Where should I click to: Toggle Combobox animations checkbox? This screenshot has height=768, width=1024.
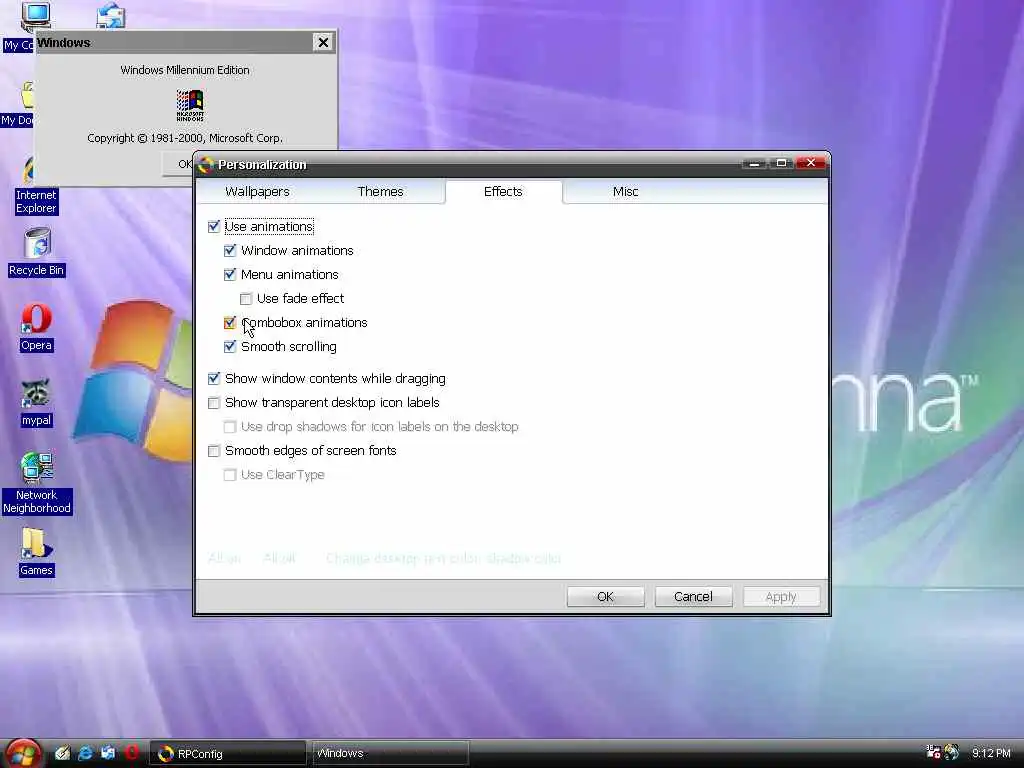pos(229,323)
